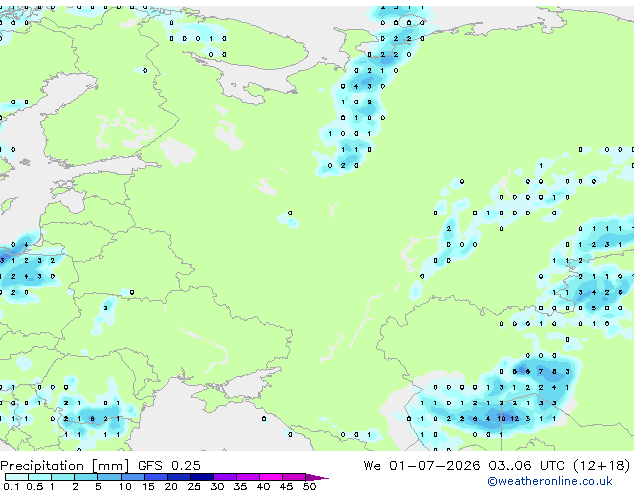This screenshot has height=490, width=634.
Task: Click the 25–30 mm navy legend swatch
Action: click(202, 477)
